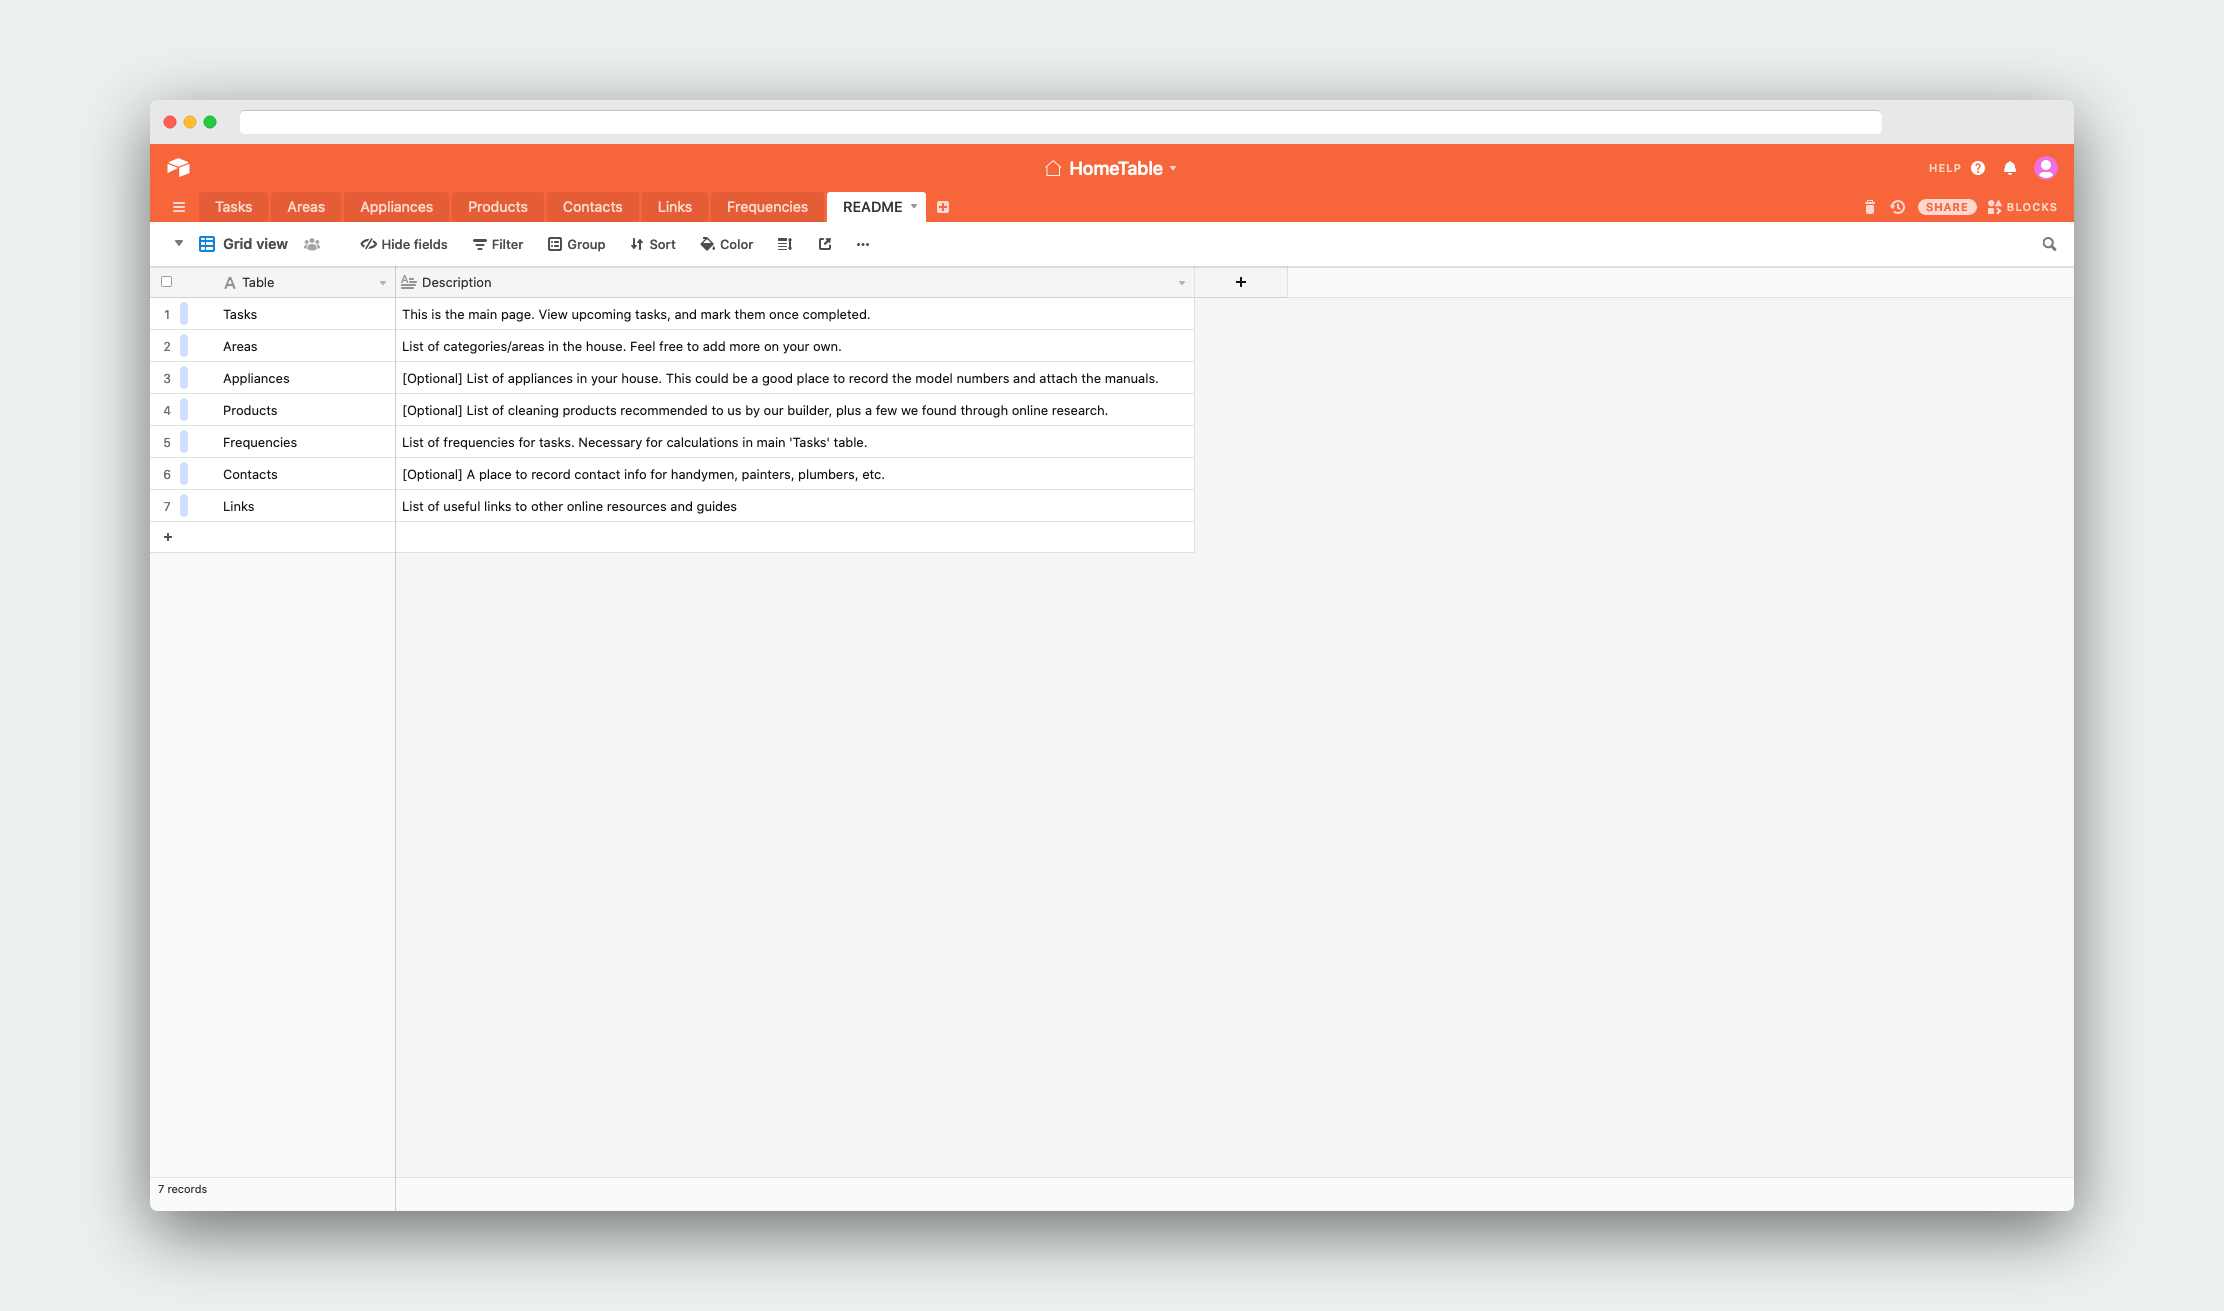2224x1311 pixels.
Task: Click the Products row description cell
Action: tap(794, 410)
